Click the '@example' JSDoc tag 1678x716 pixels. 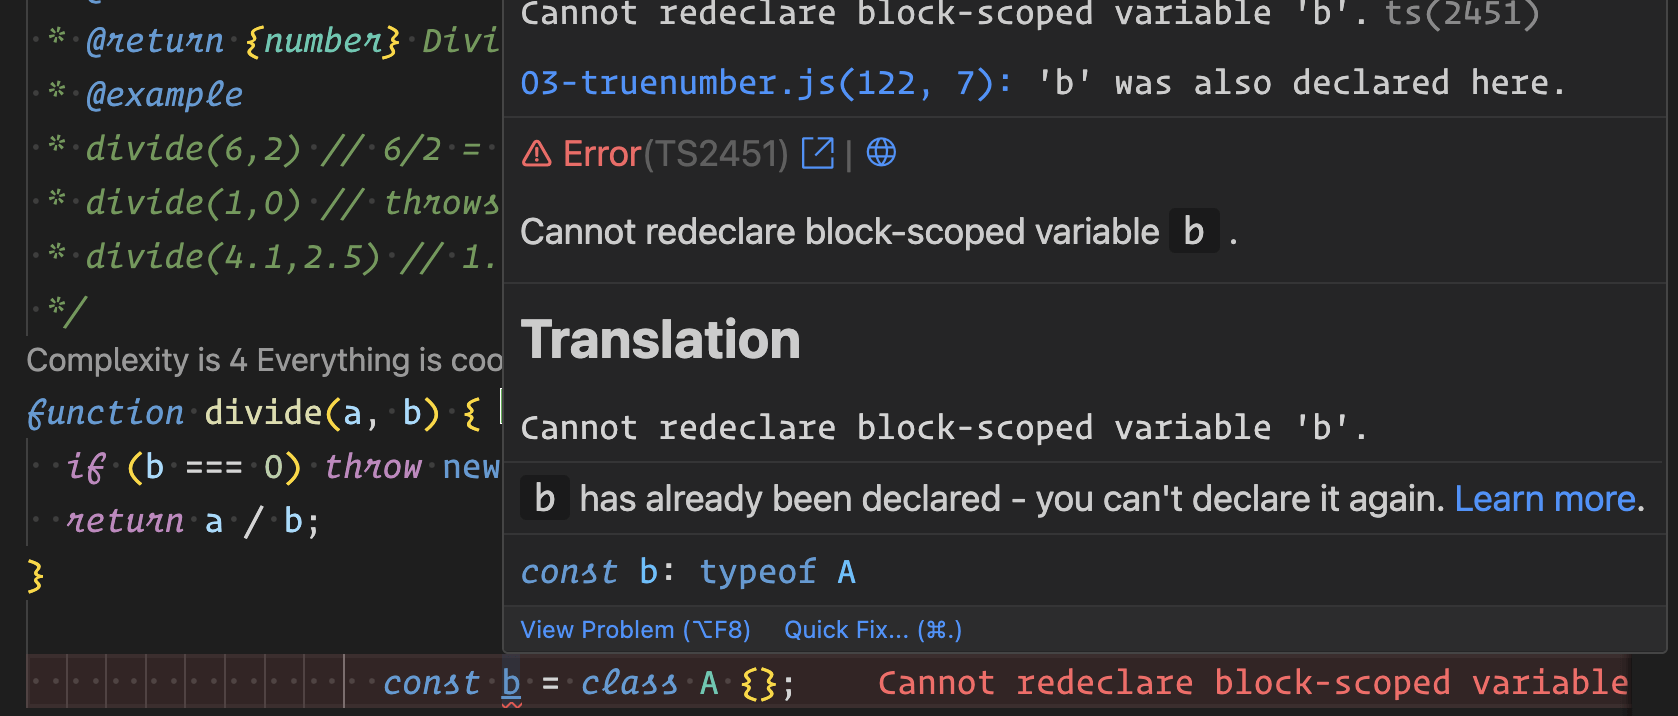(164, 95)
